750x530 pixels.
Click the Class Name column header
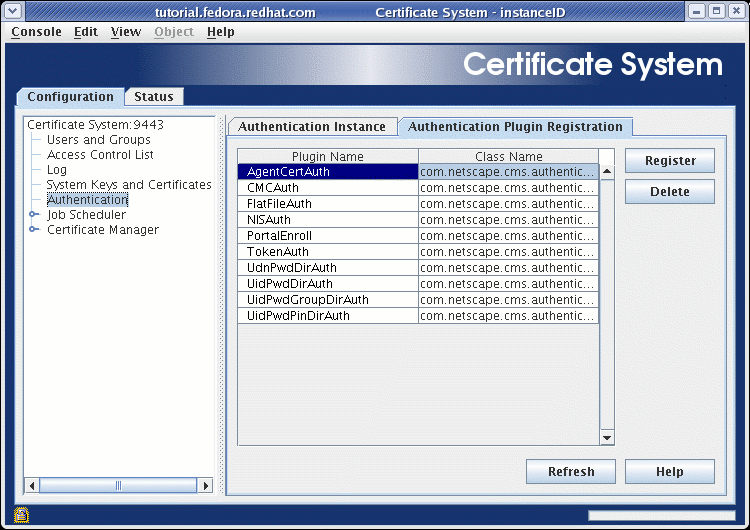tap(508, 156)
